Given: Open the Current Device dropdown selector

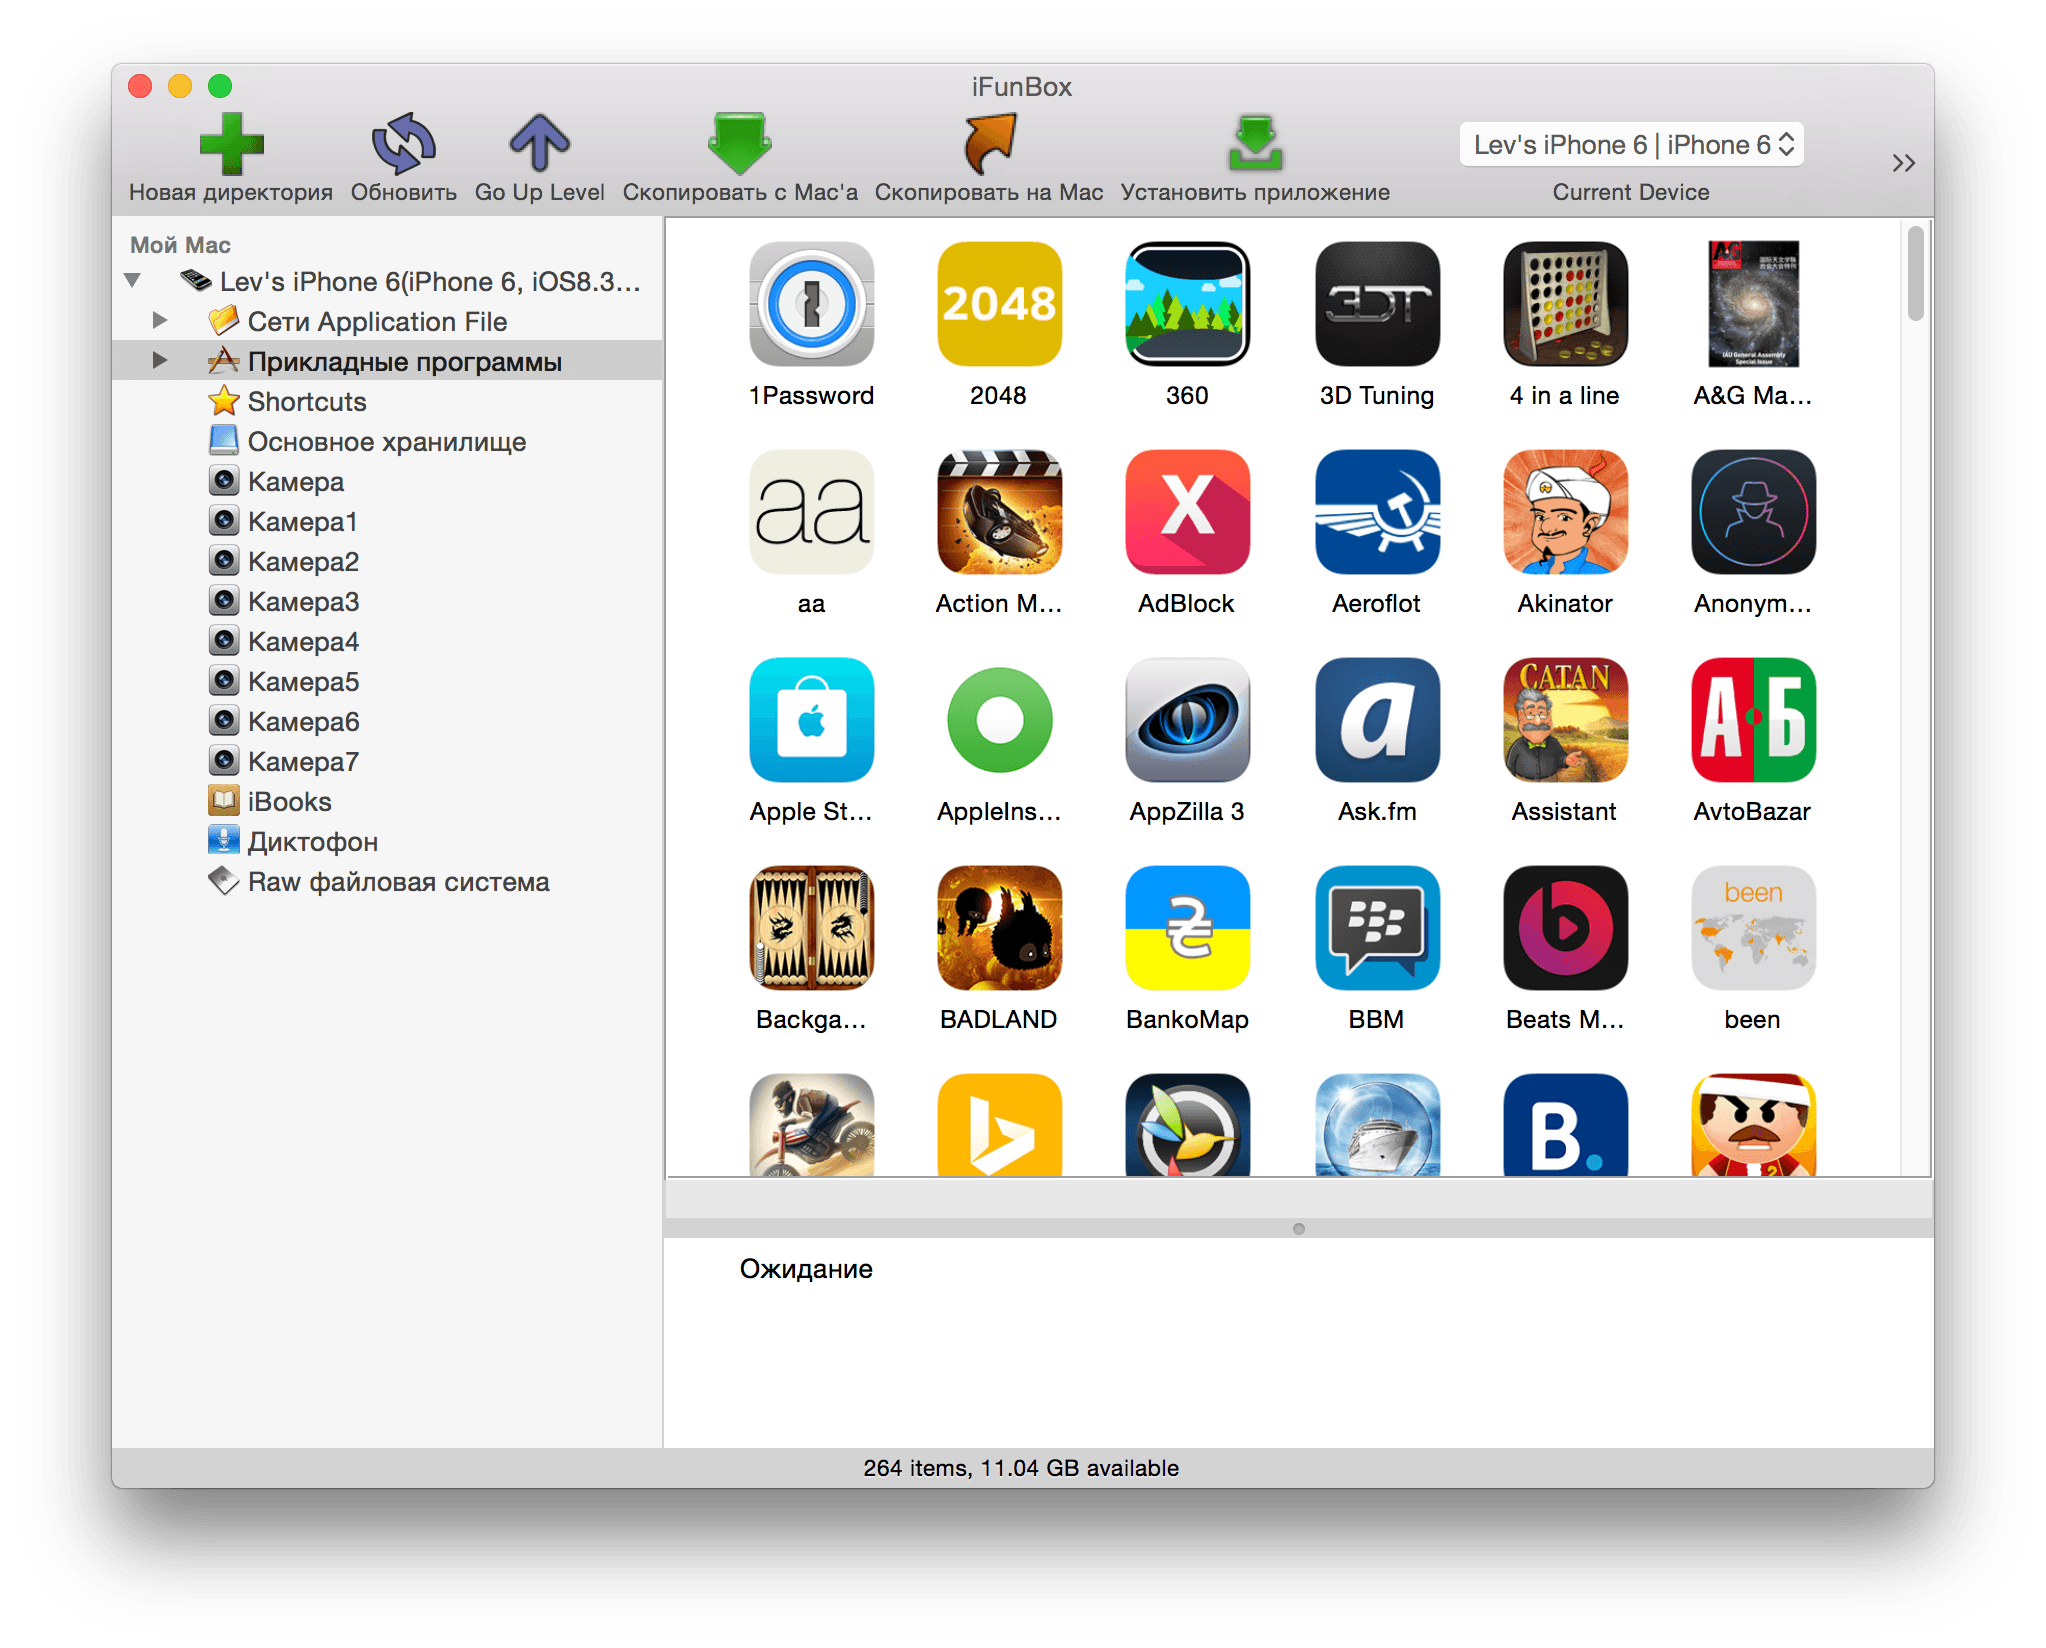Looking at the screenshot, I should coord(1631,145).
